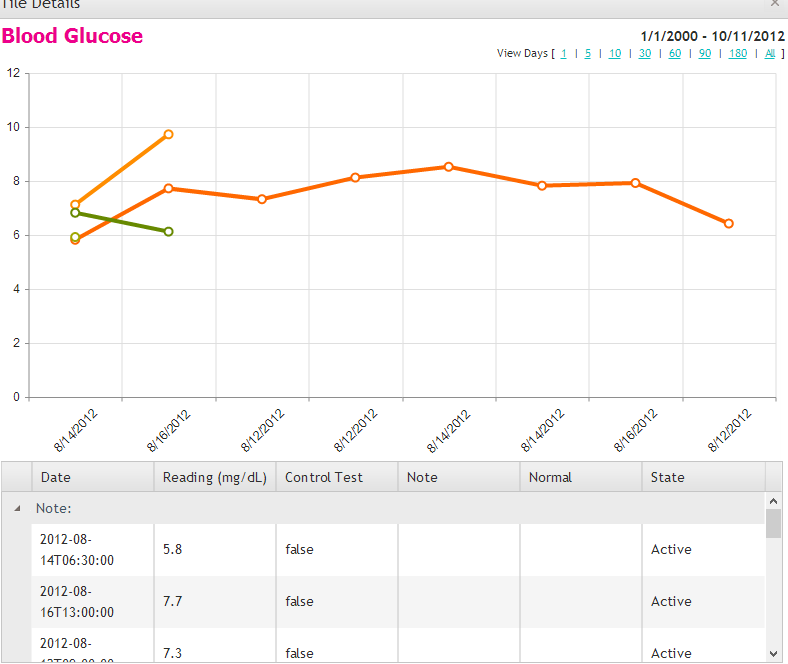Click the table scrollbar down arrow
Image resolution: width=788 pixels, height=664 pixels.
coord(773,653)
